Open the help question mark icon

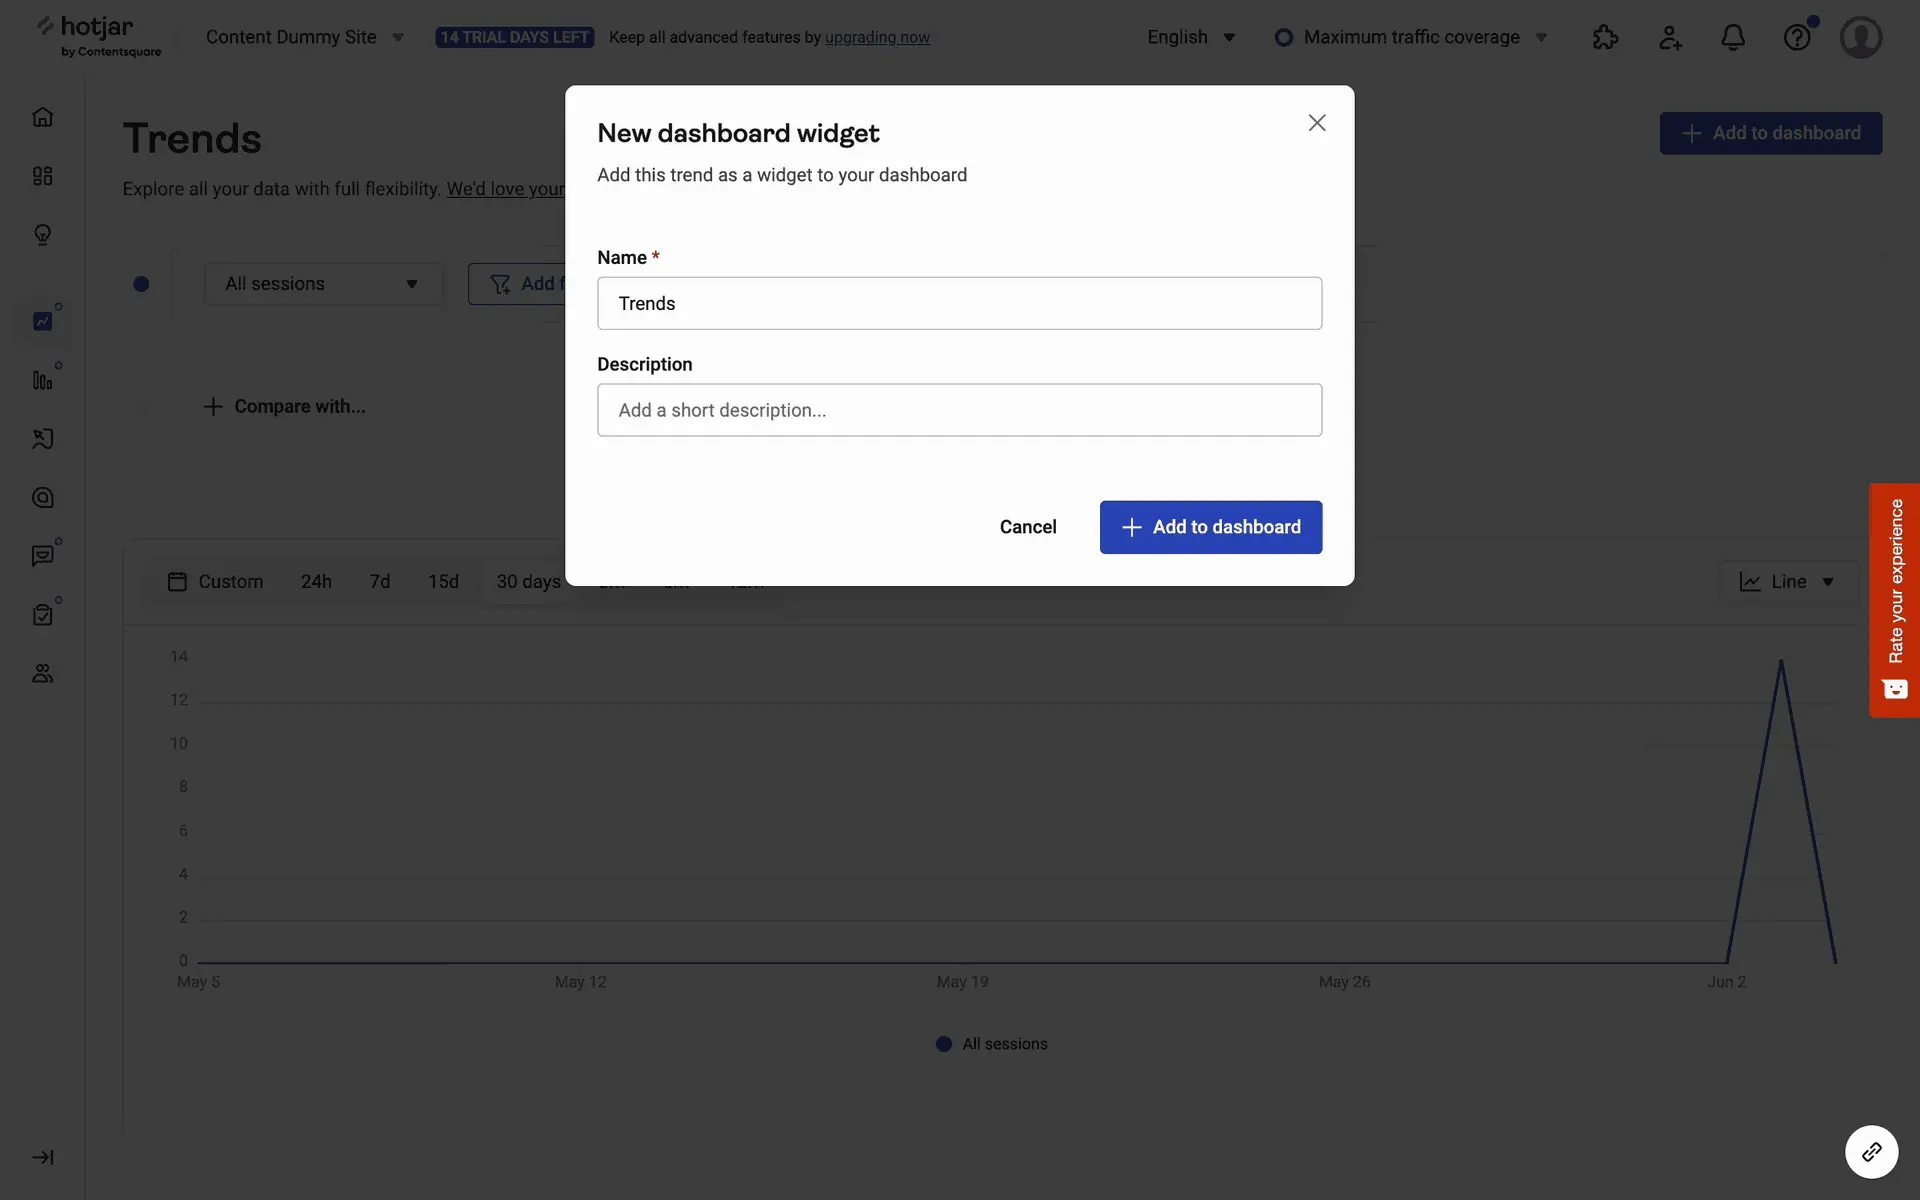[1796, 38]
